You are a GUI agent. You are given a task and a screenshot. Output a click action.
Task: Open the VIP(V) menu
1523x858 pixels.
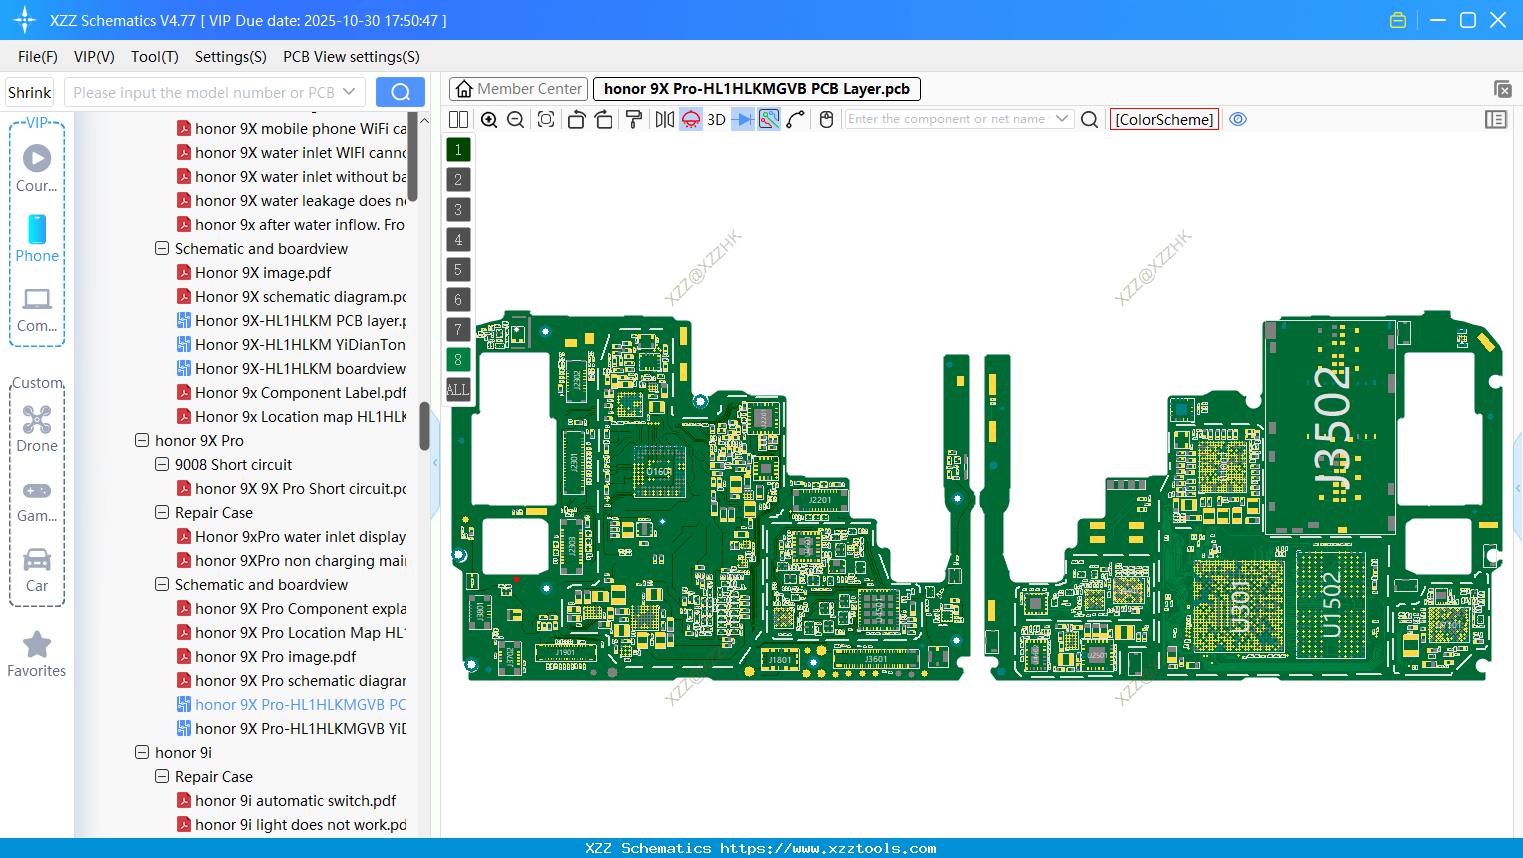(x=94, y=57)
